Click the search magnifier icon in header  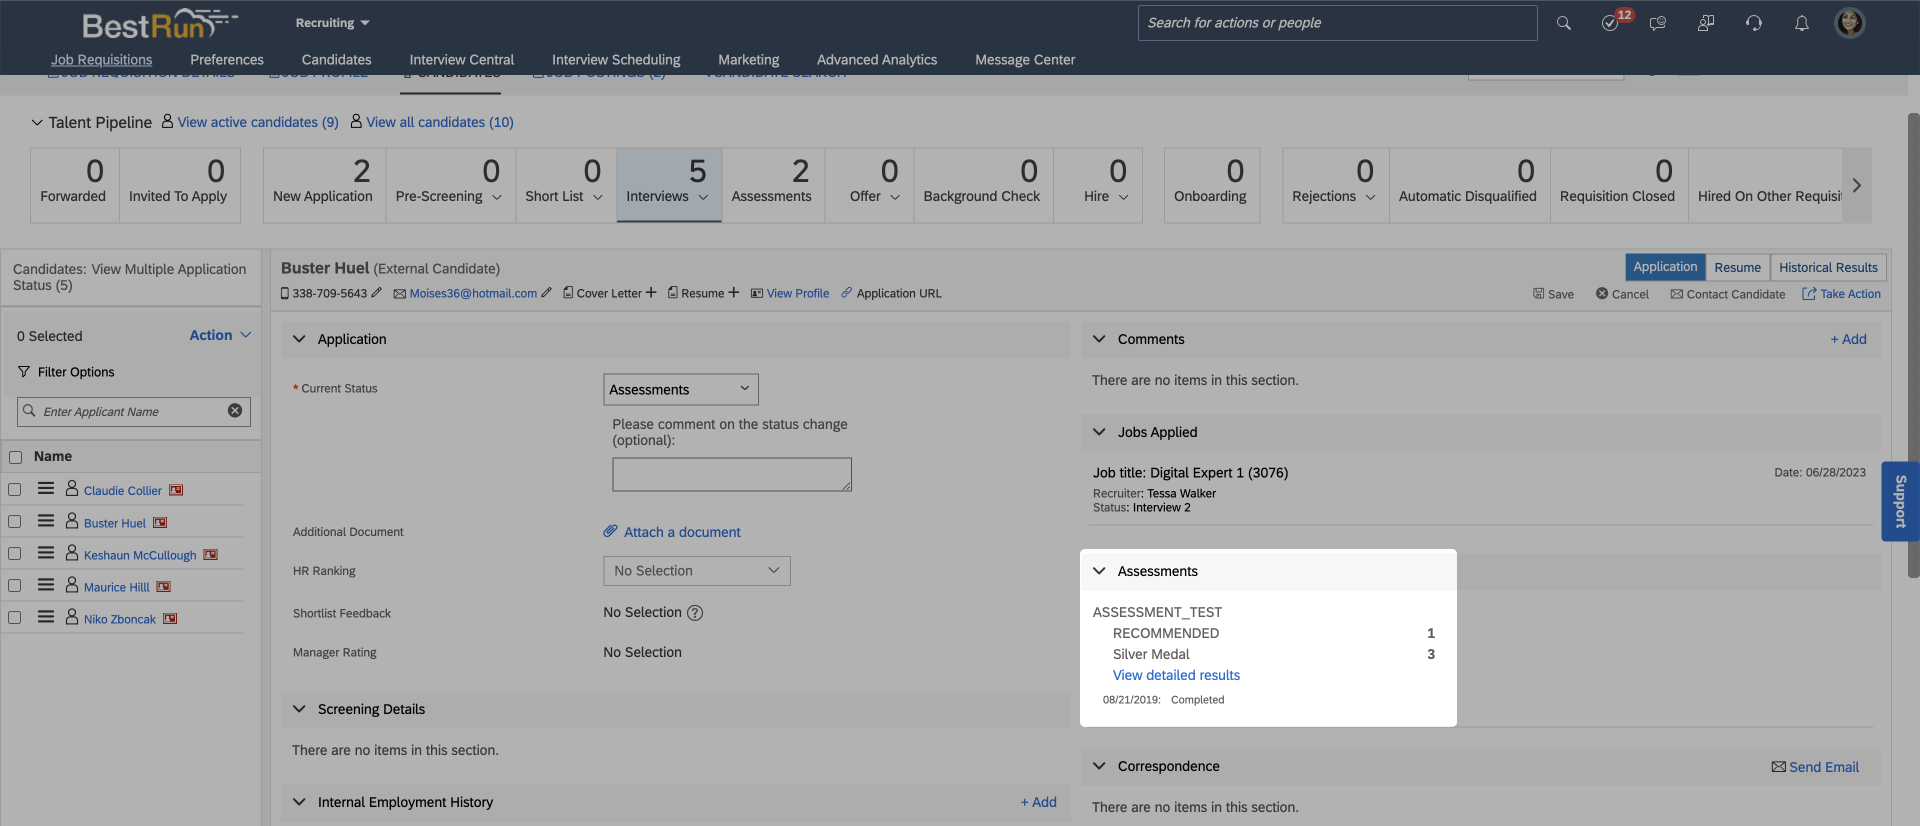tap(1563, 23)
